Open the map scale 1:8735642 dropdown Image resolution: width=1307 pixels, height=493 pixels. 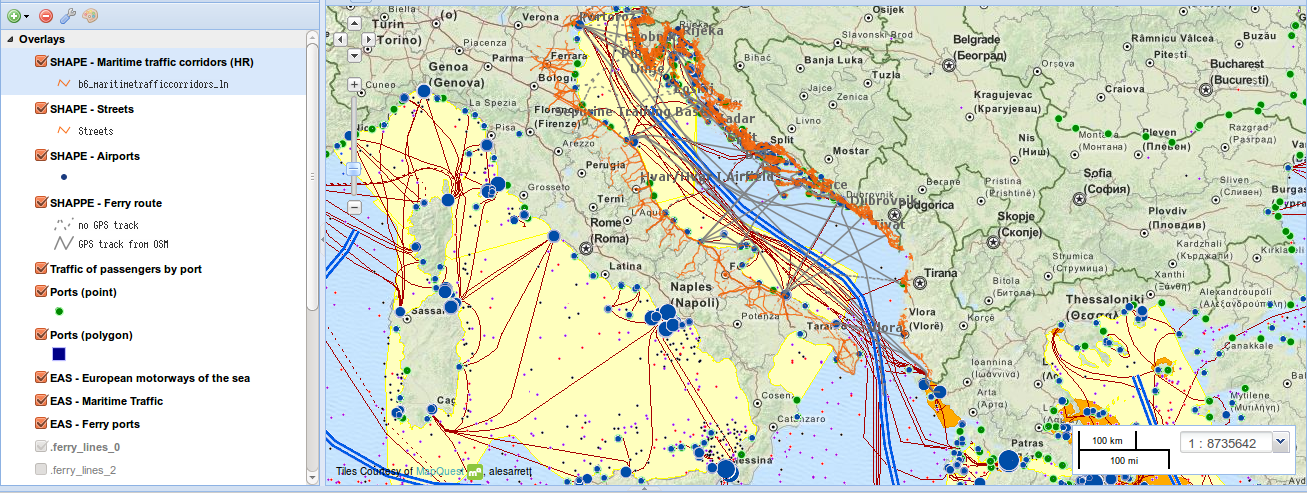click(1282, 443)
